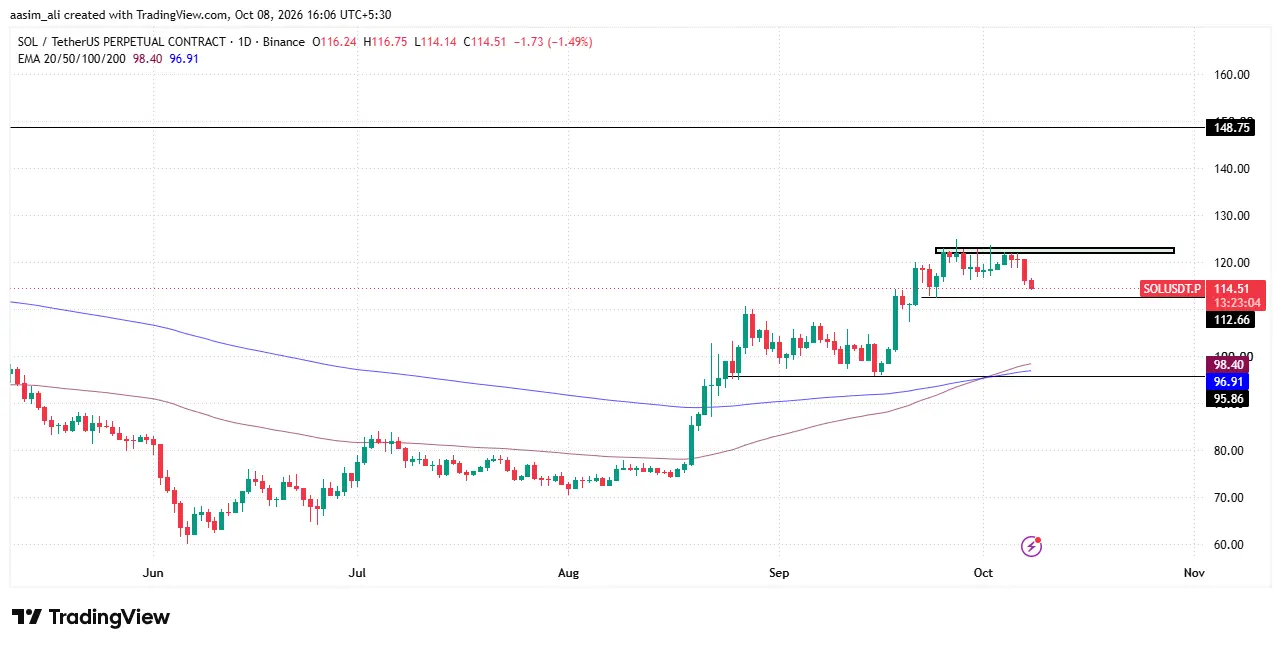
Task: Select the 95.86 price label on axis
Action: pos(1228,398)
